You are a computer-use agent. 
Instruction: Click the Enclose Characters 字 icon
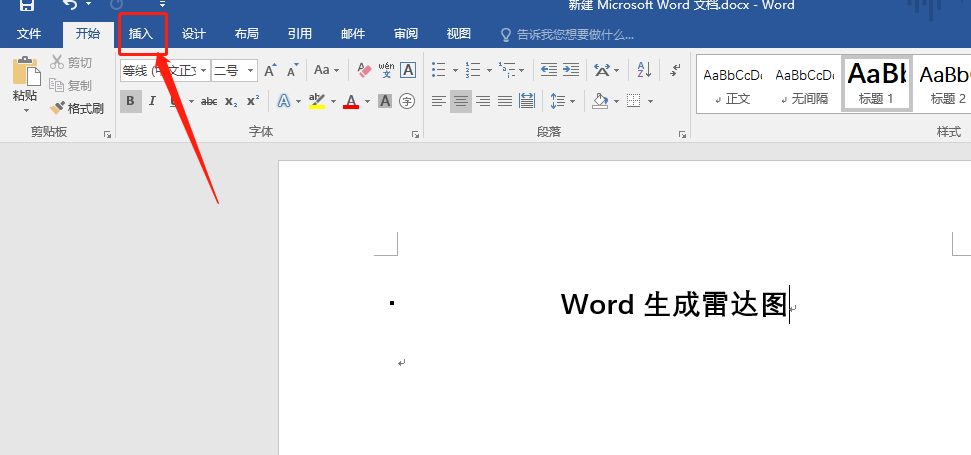(407, 101)
